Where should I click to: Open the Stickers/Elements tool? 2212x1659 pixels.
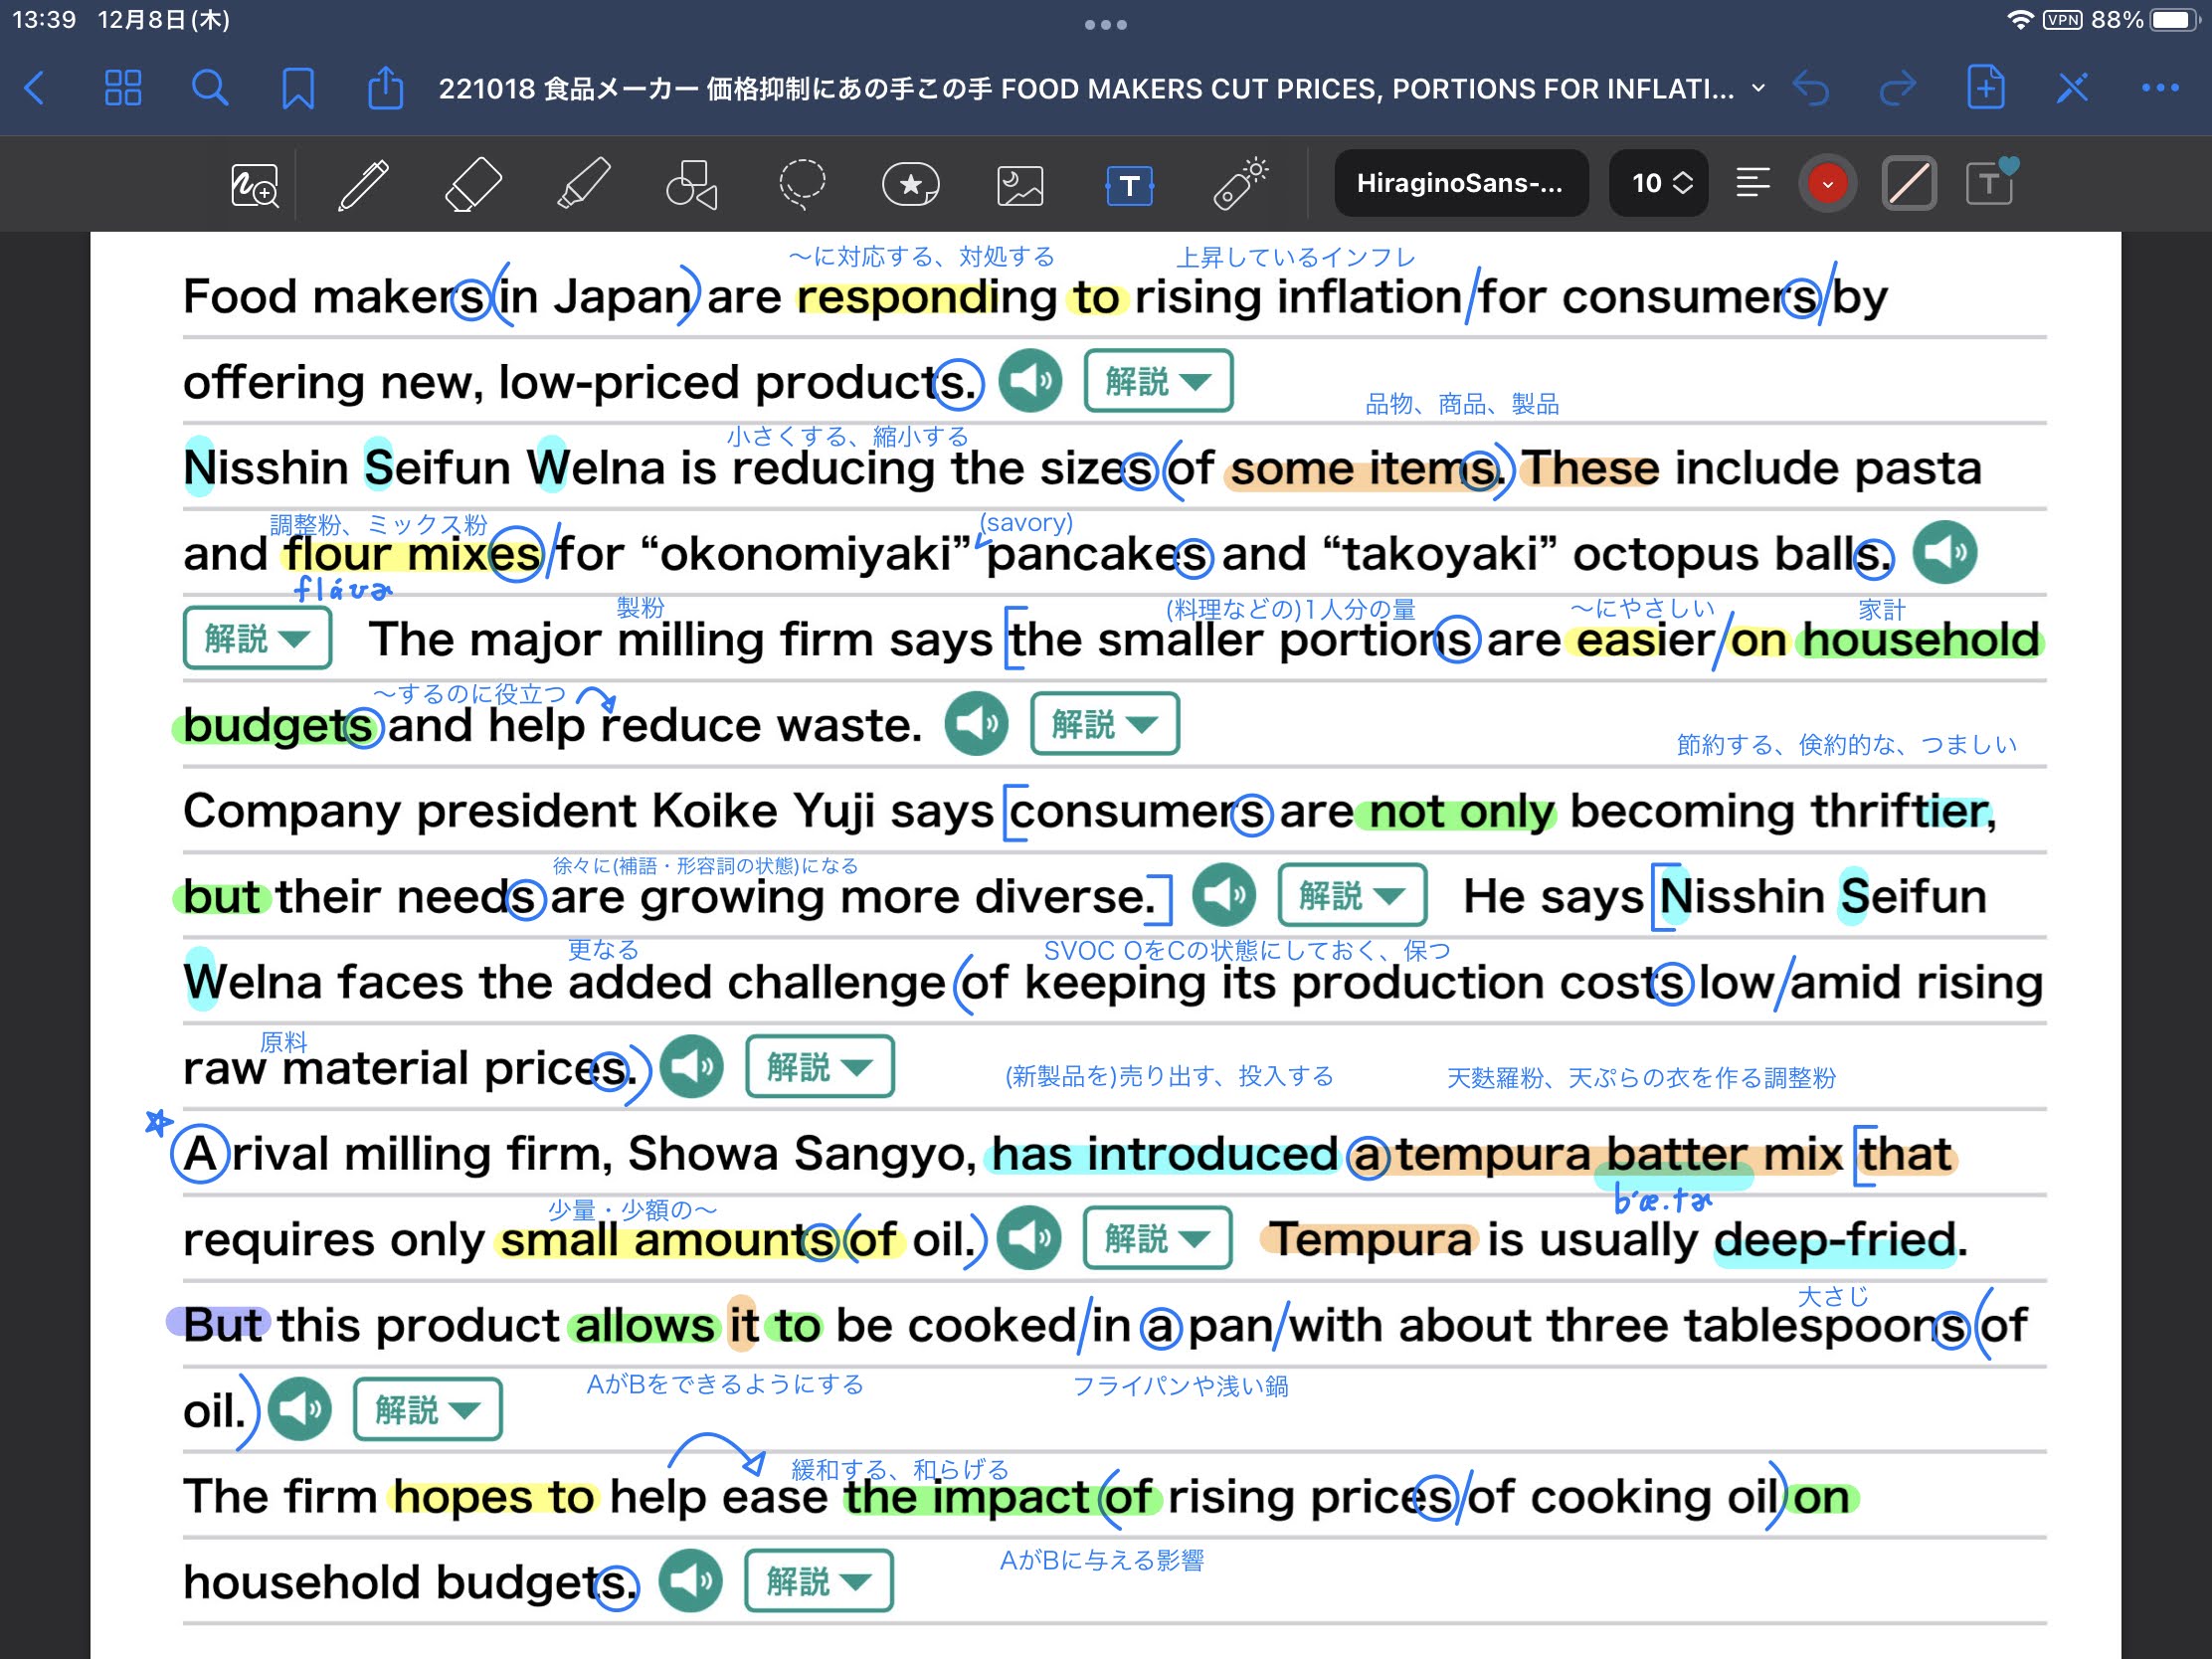(x=910, y=184)
